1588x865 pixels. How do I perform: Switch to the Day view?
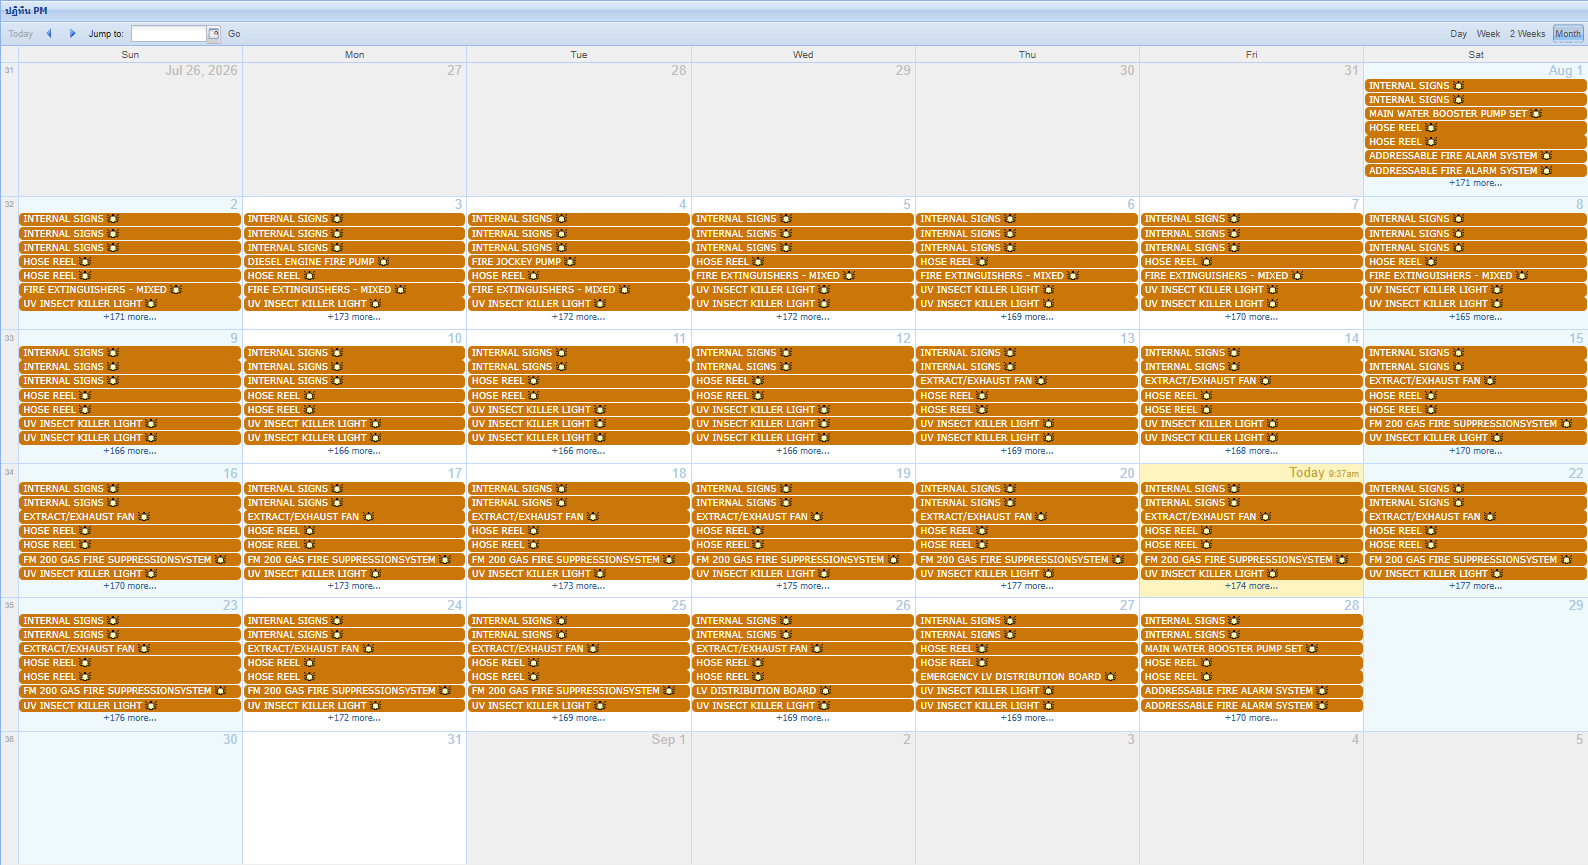(1459, 34)
